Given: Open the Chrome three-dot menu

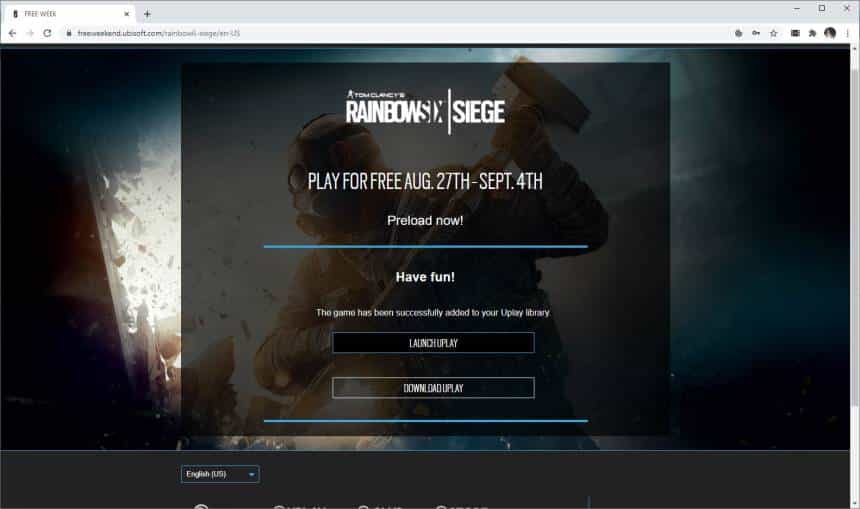Looking at the screenshot, I should [x=847, y=33].
